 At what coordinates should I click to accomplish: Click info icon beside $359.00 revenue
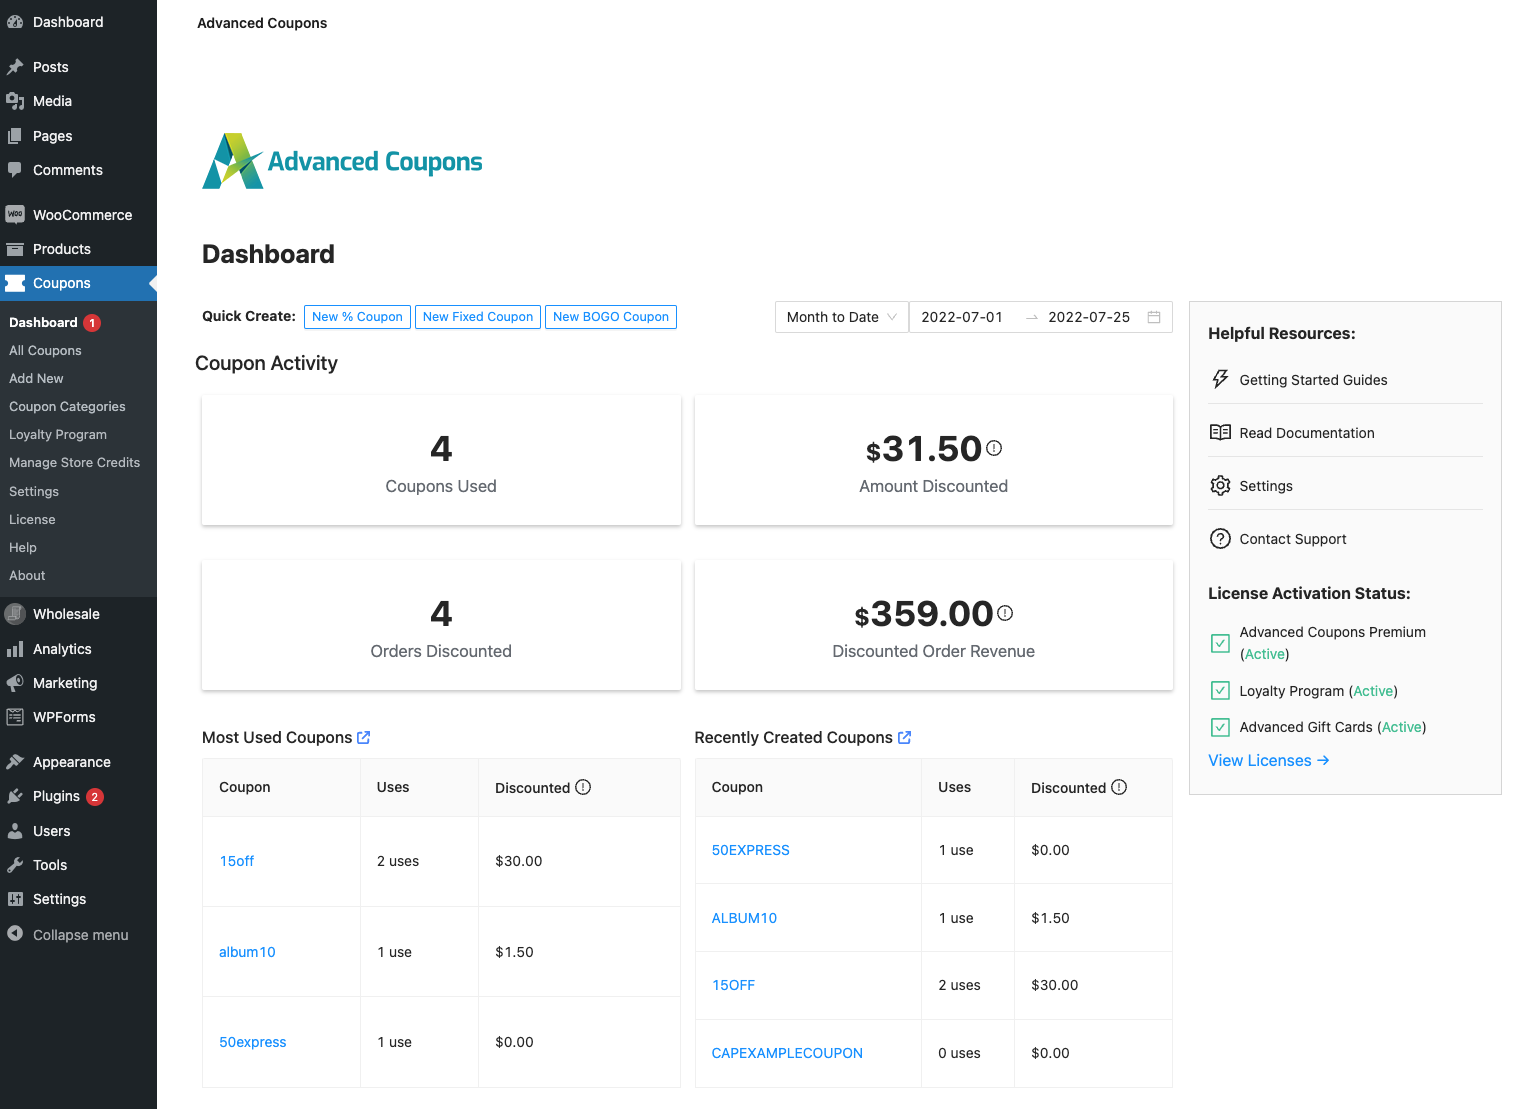(1005, 613)
